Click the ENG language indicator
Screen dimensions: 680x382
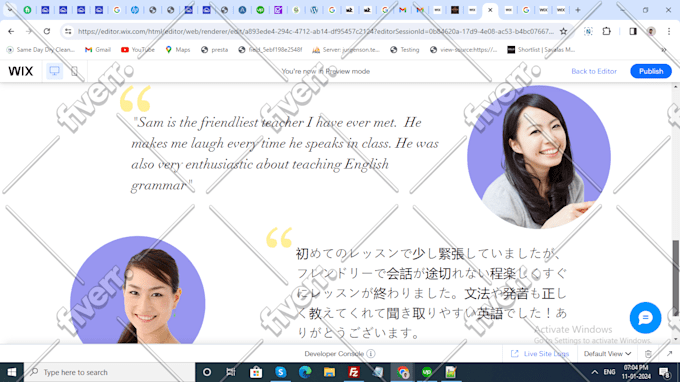609,372
